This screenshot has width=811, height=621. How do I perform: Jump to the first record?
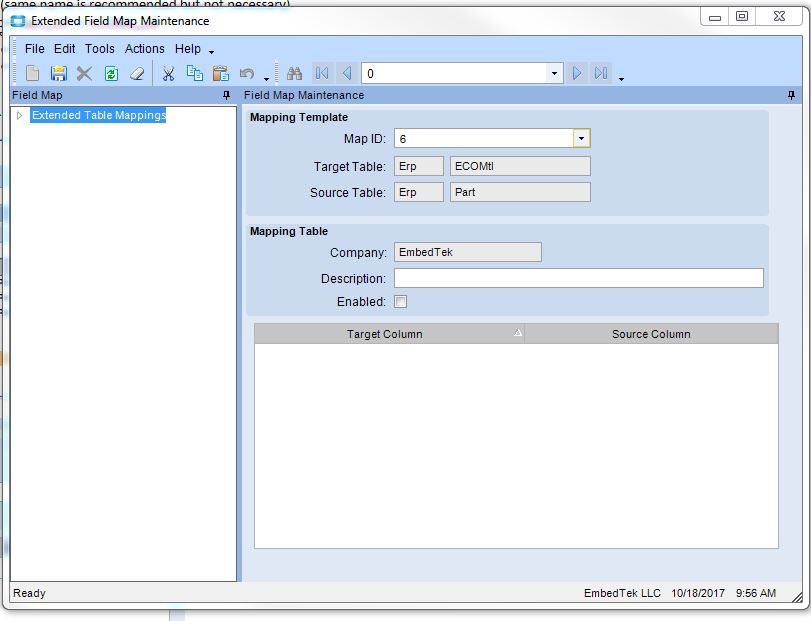click(321, 73)
